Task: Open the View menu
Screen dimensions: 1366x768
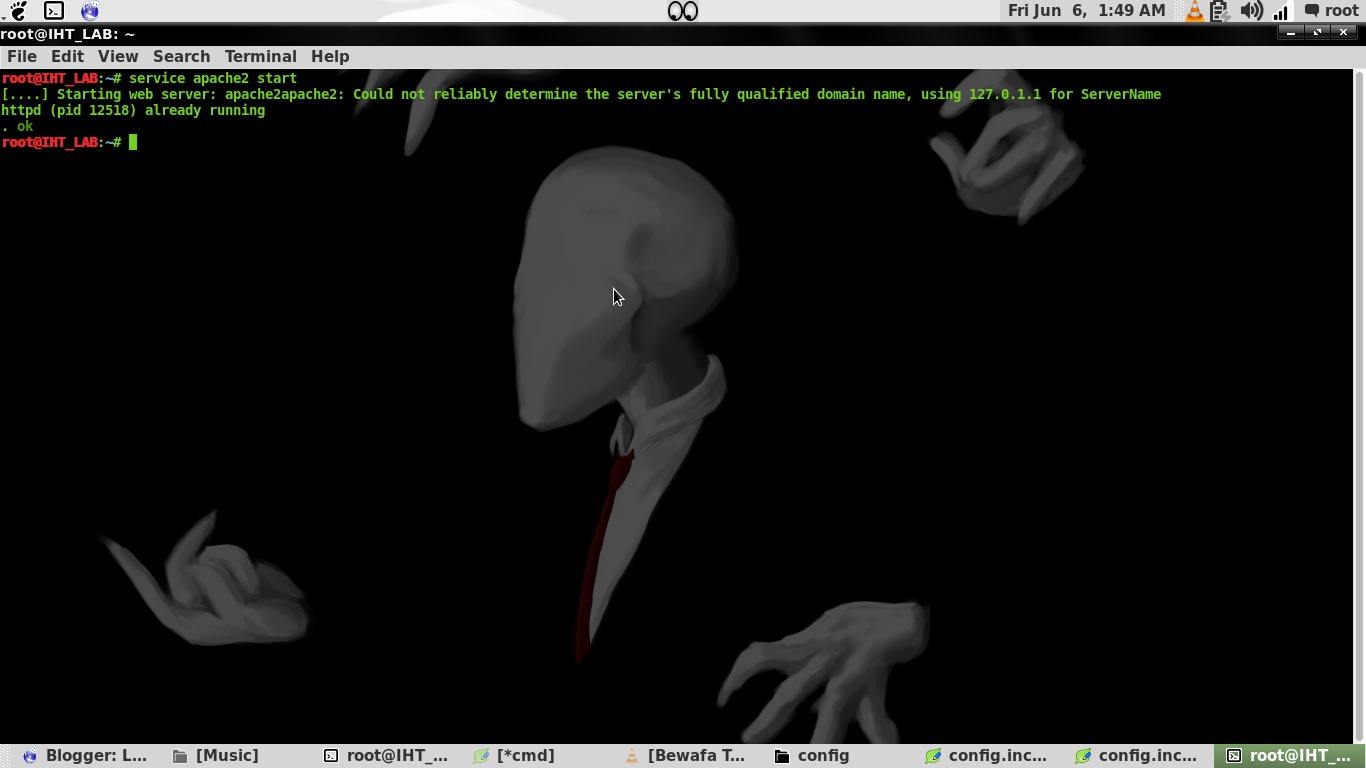Action: pos(118,57)
